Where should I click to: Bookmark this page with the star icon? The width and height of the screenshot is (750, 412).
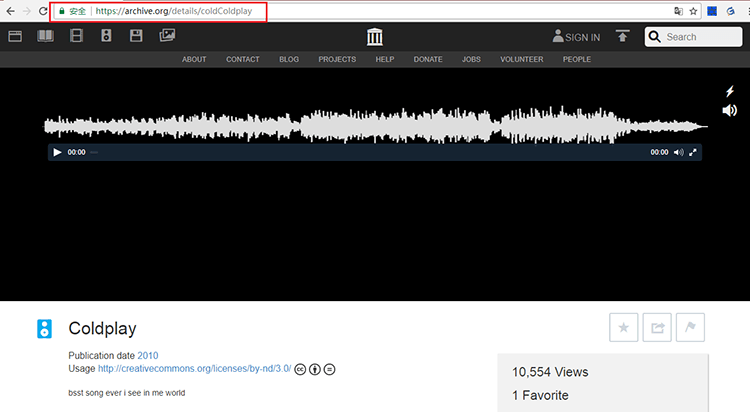693,11
